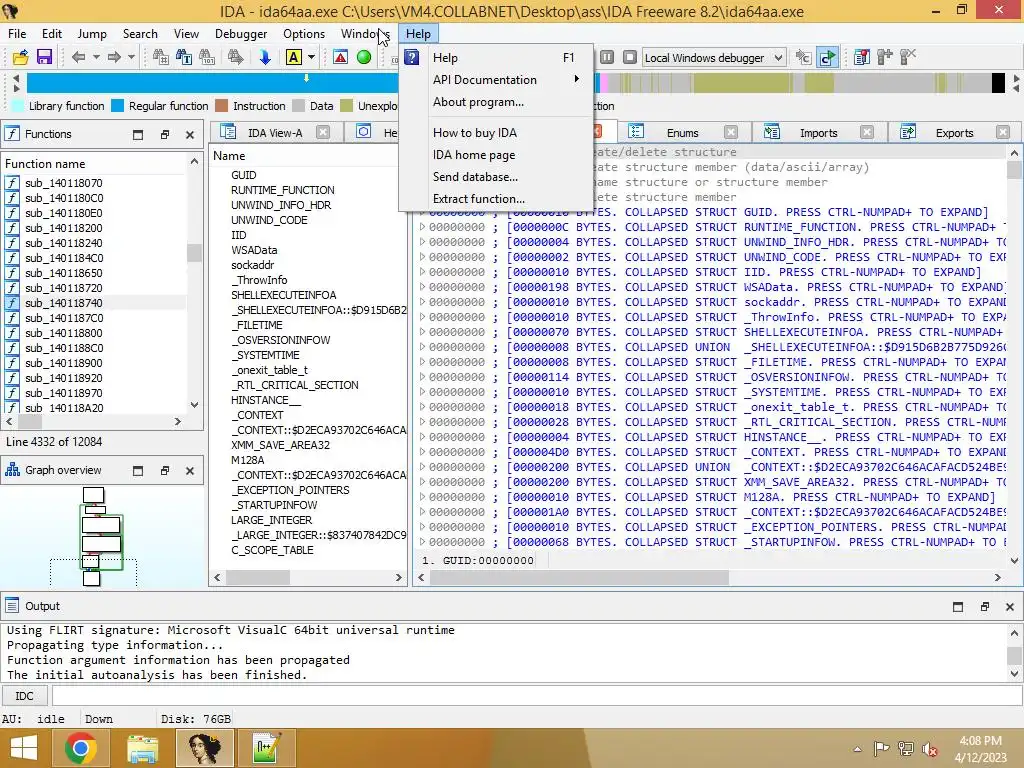Click the immediate value search binoculars icon

coord(161,57)
